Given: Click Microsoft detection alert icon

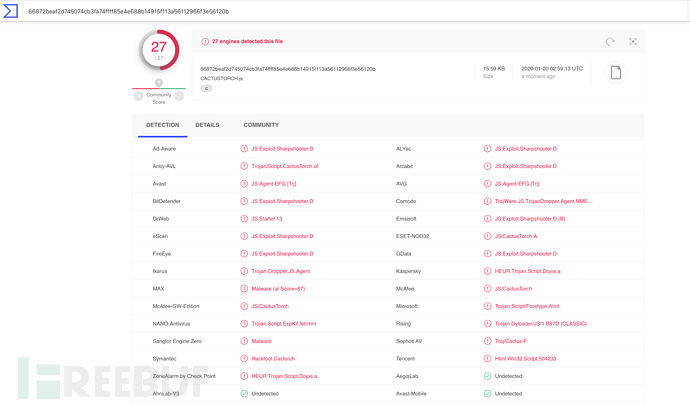Looking at the screenshot, I should pos(487,306).
